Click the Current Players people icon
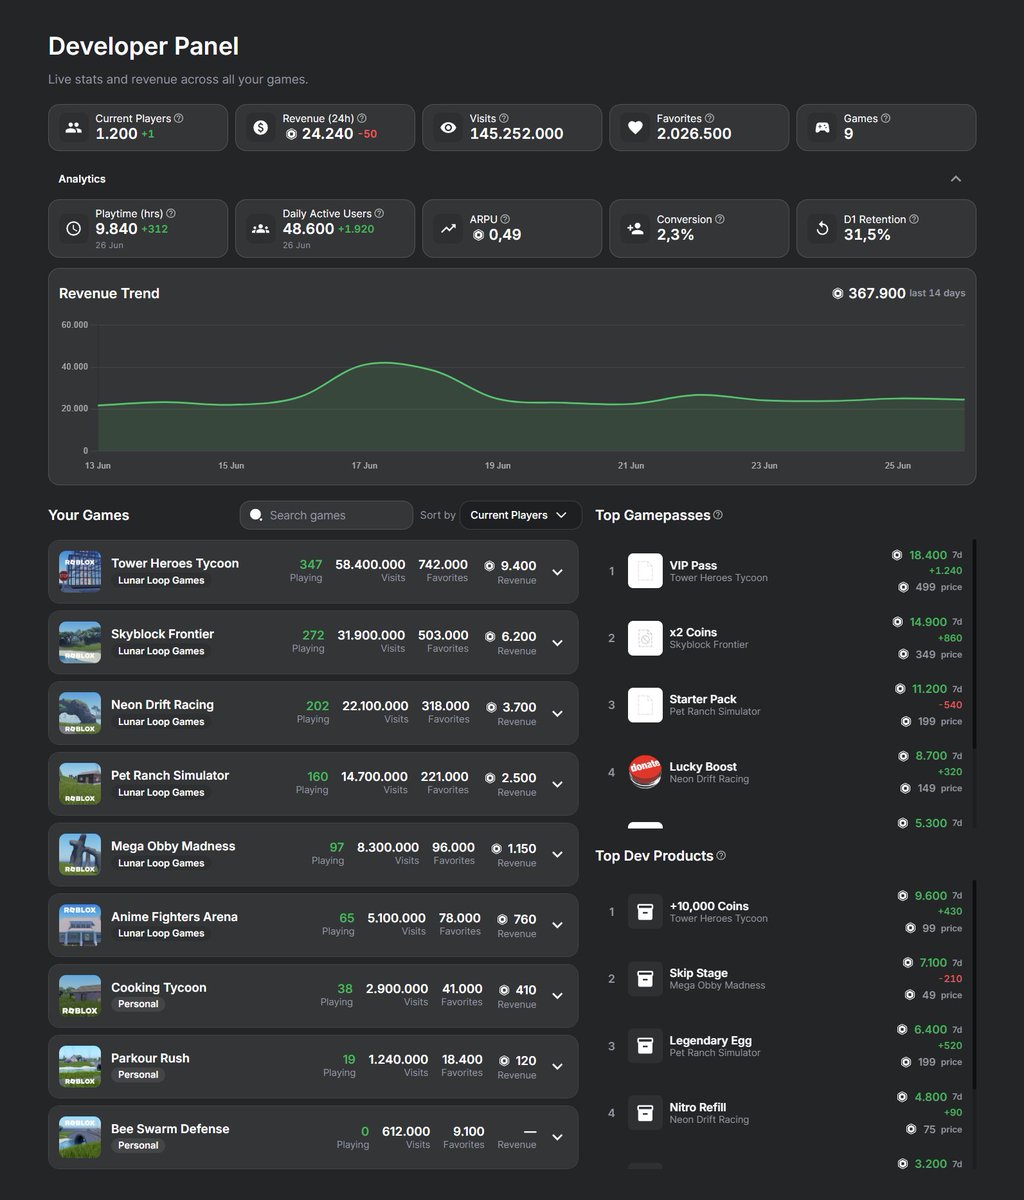The image size is (1024, 1200). click(x=73, y=128)
